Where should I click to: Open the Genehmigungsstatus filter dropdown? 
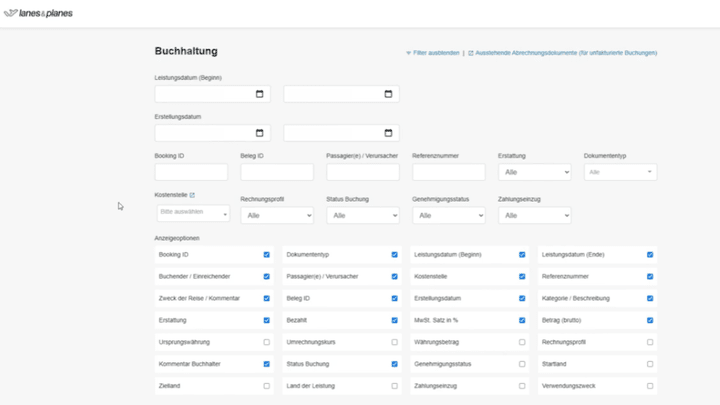(448, 215)
